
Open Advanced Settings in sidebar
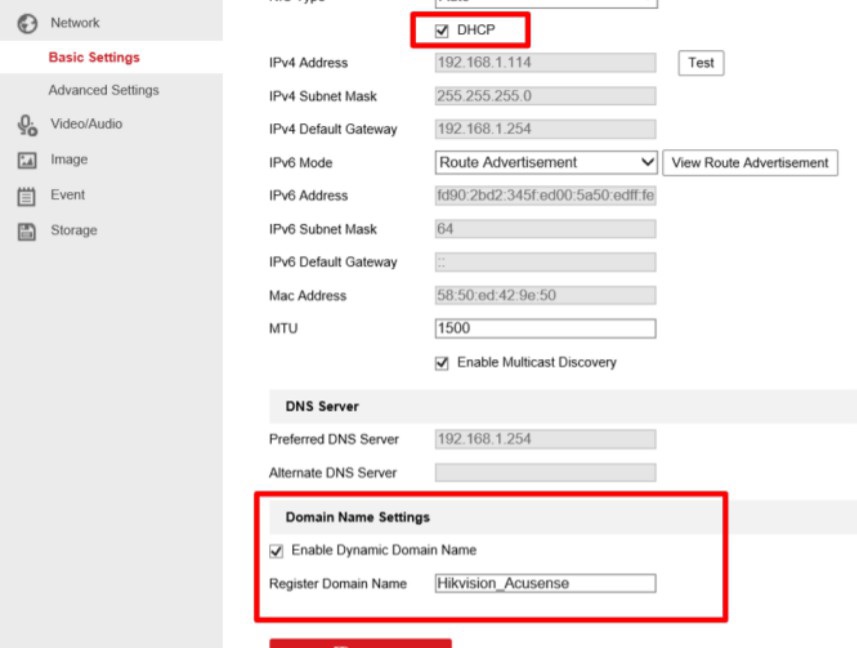pyautogui.click(x=103, y=90)
